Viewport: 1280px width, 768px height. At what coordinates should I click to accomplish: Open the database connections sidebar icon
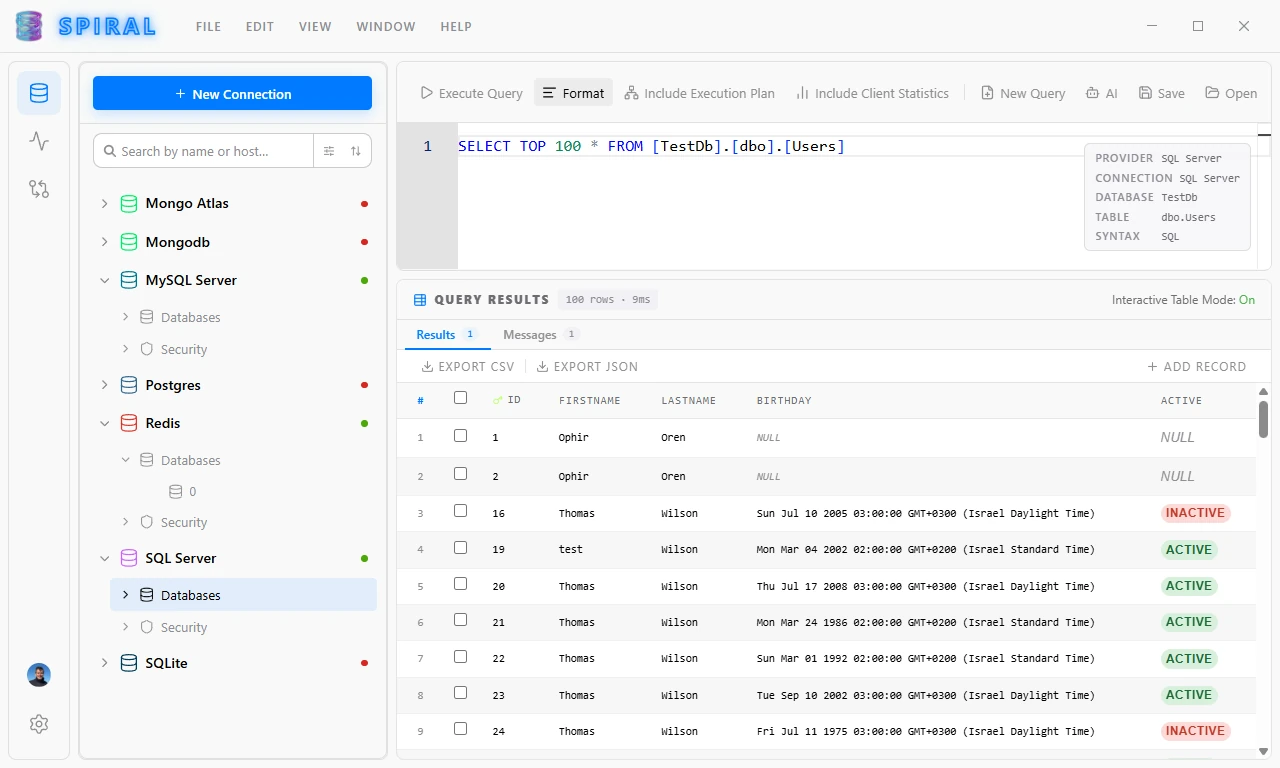pyautogui.click(x=39, y=93)
